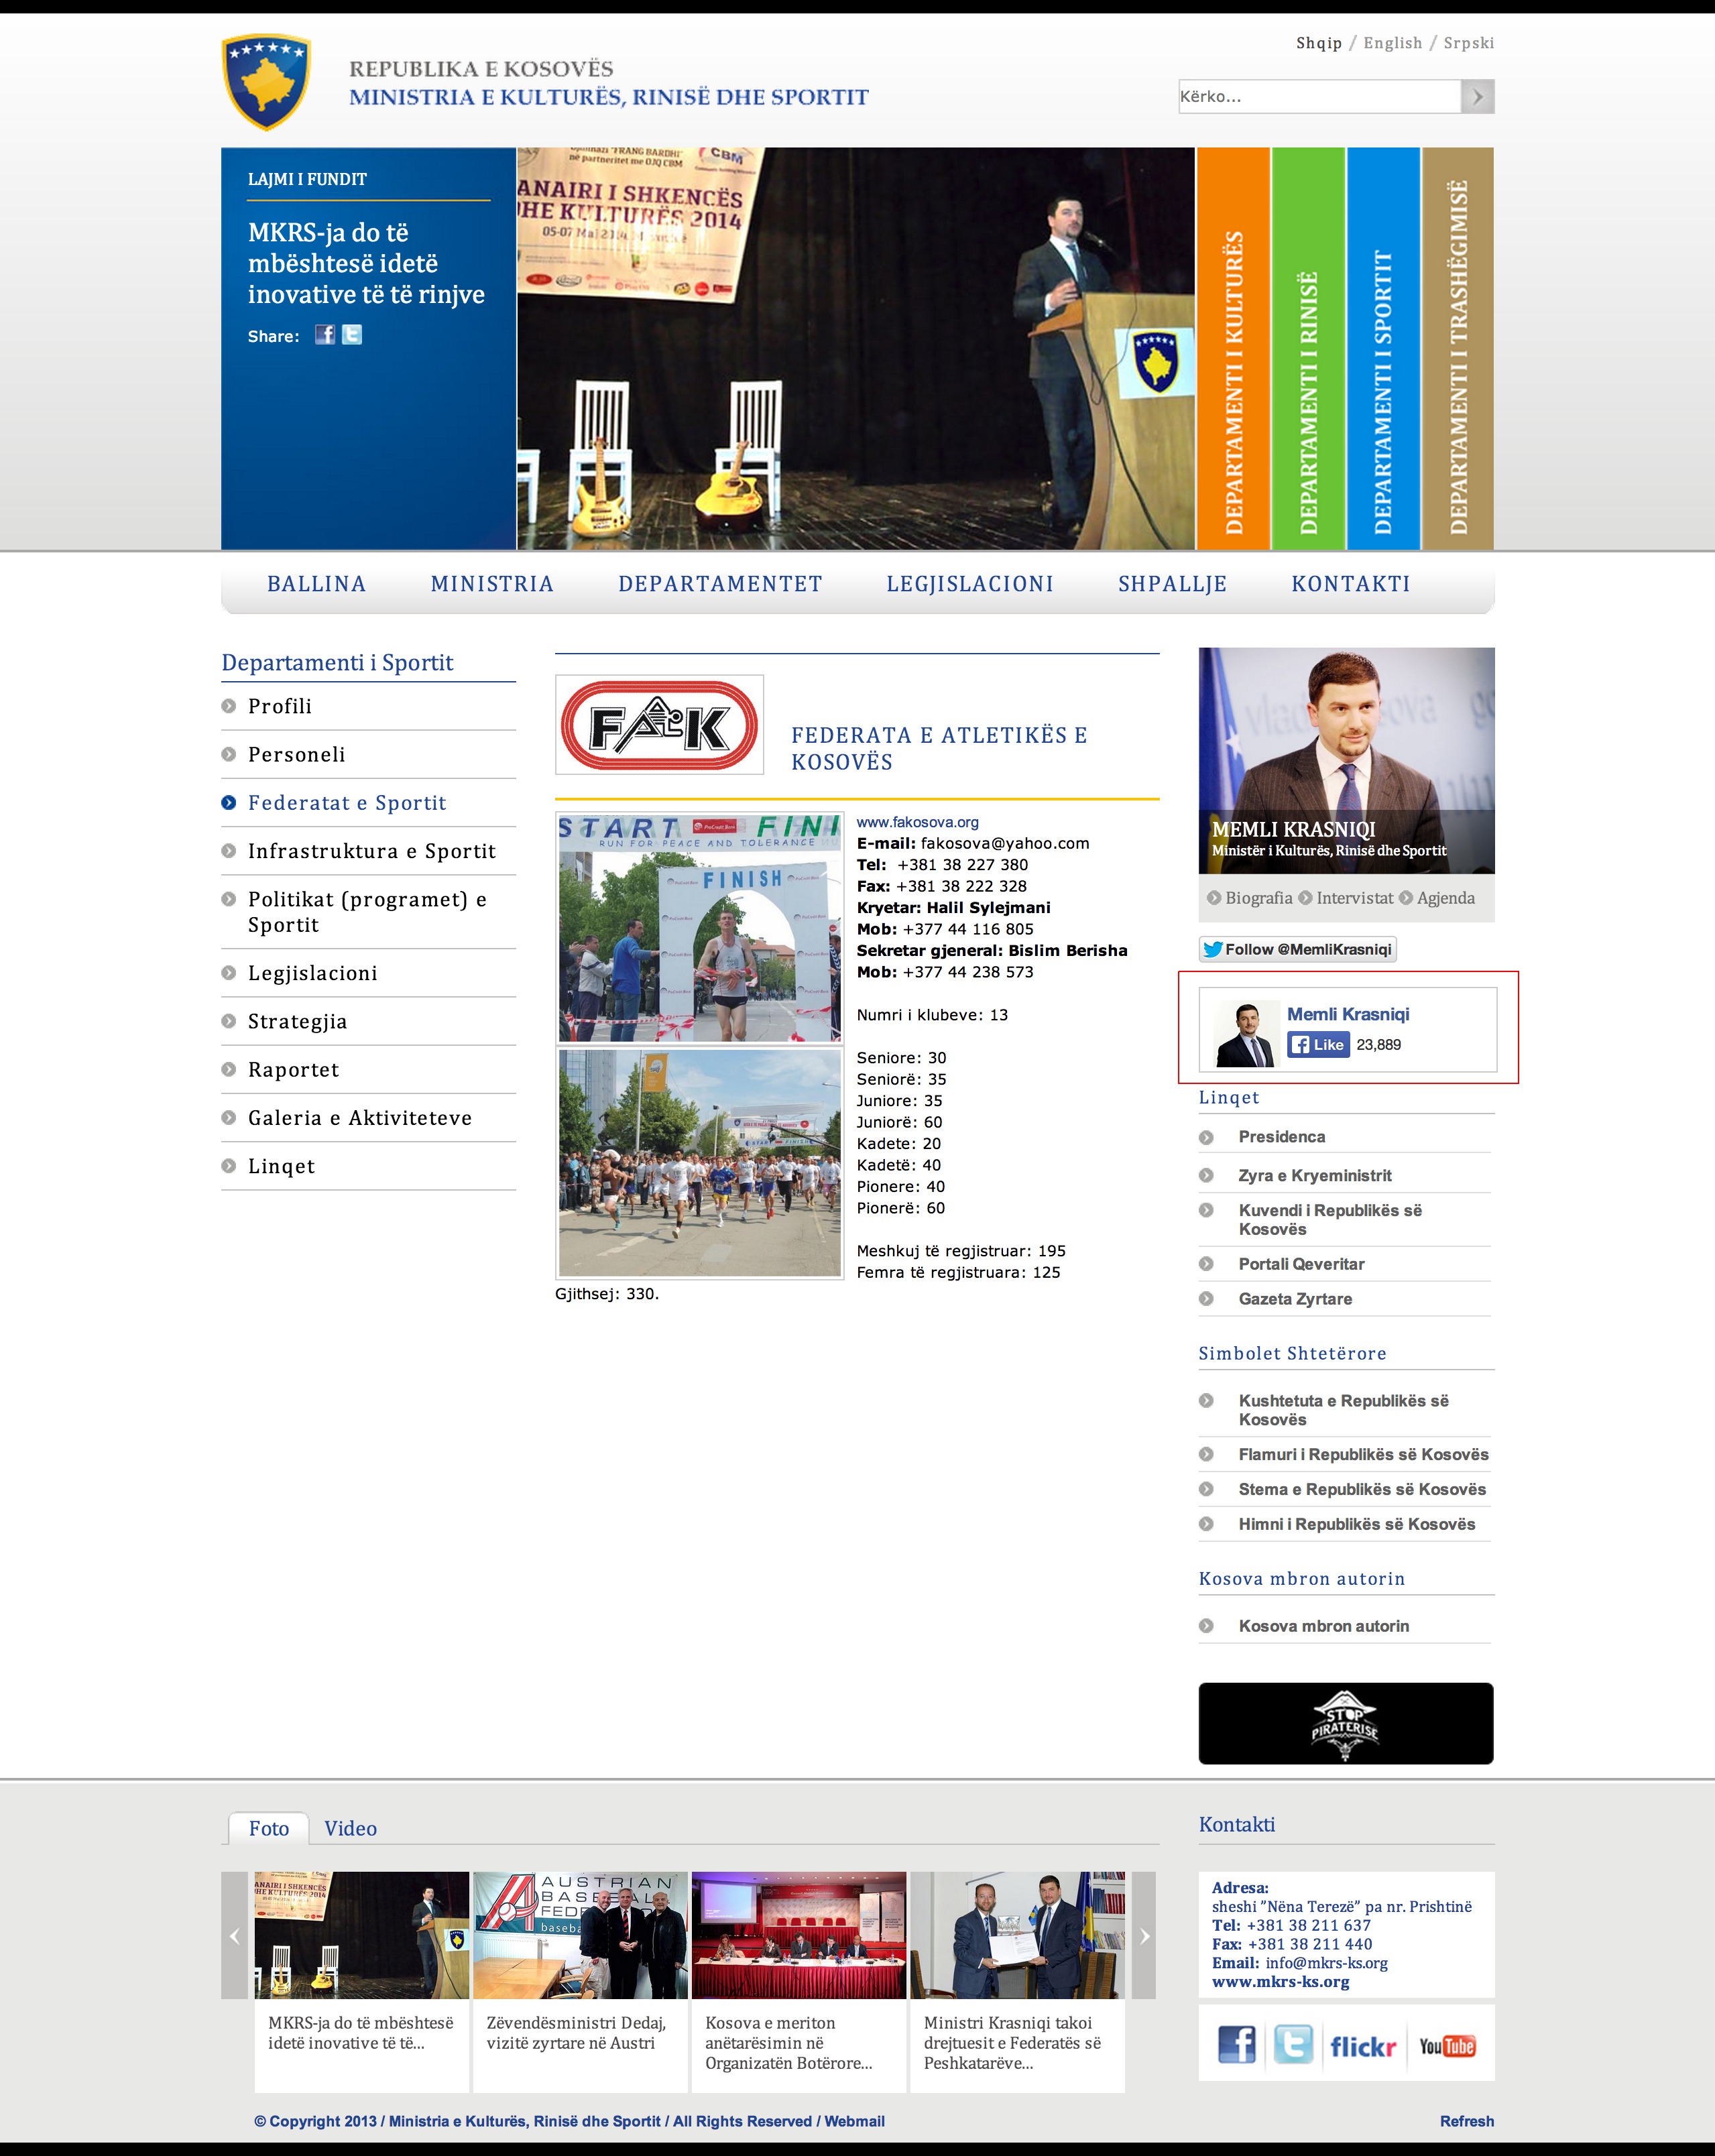This screenshot has height=2156, width=1715.
Task: Open the DEPARTAMENTET menu item
Action: tap(720, 584)
